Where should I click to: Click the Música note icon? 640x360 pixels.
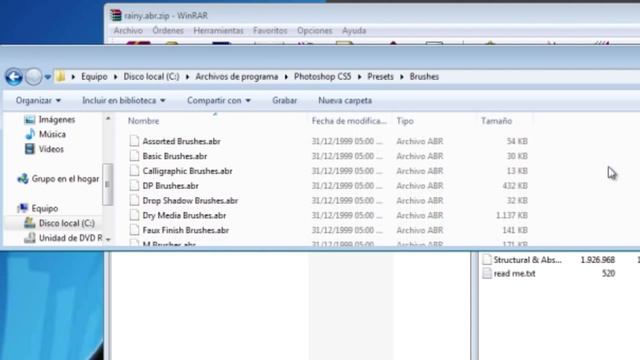[30, 134]
